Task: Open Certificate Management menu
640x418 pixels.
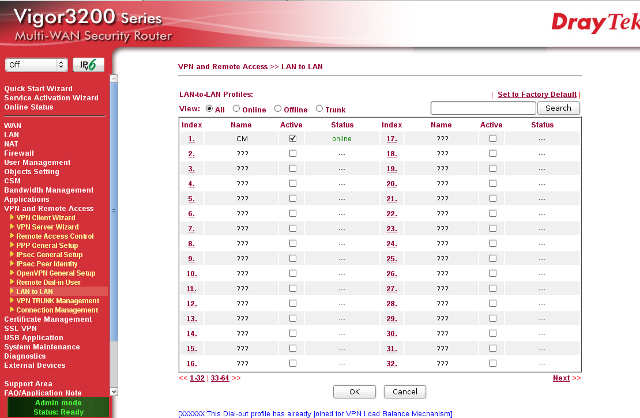Action: tap(48, 319)
